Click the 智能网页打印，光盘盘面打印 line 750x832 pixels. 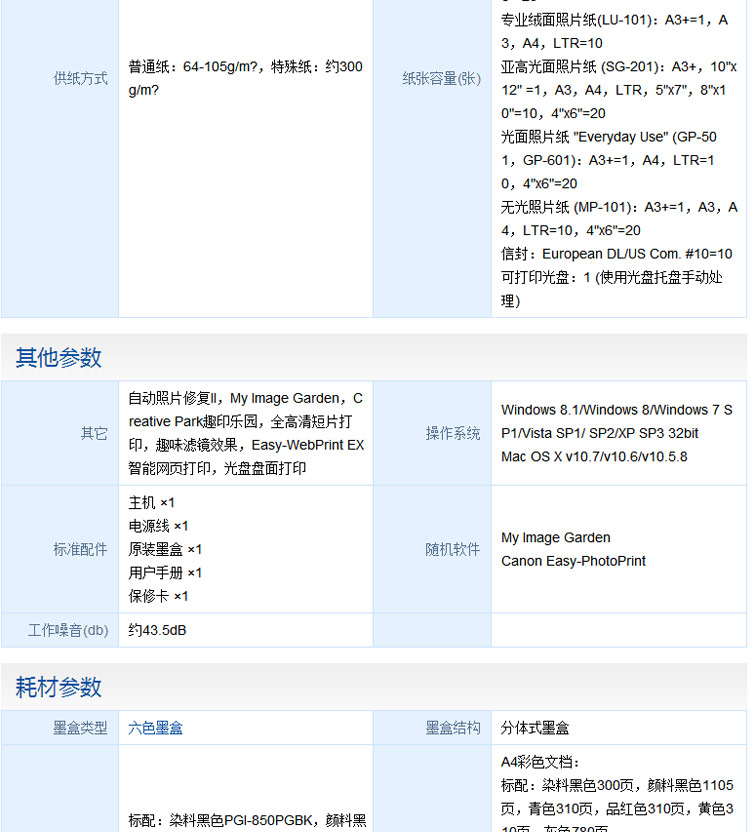217,468
